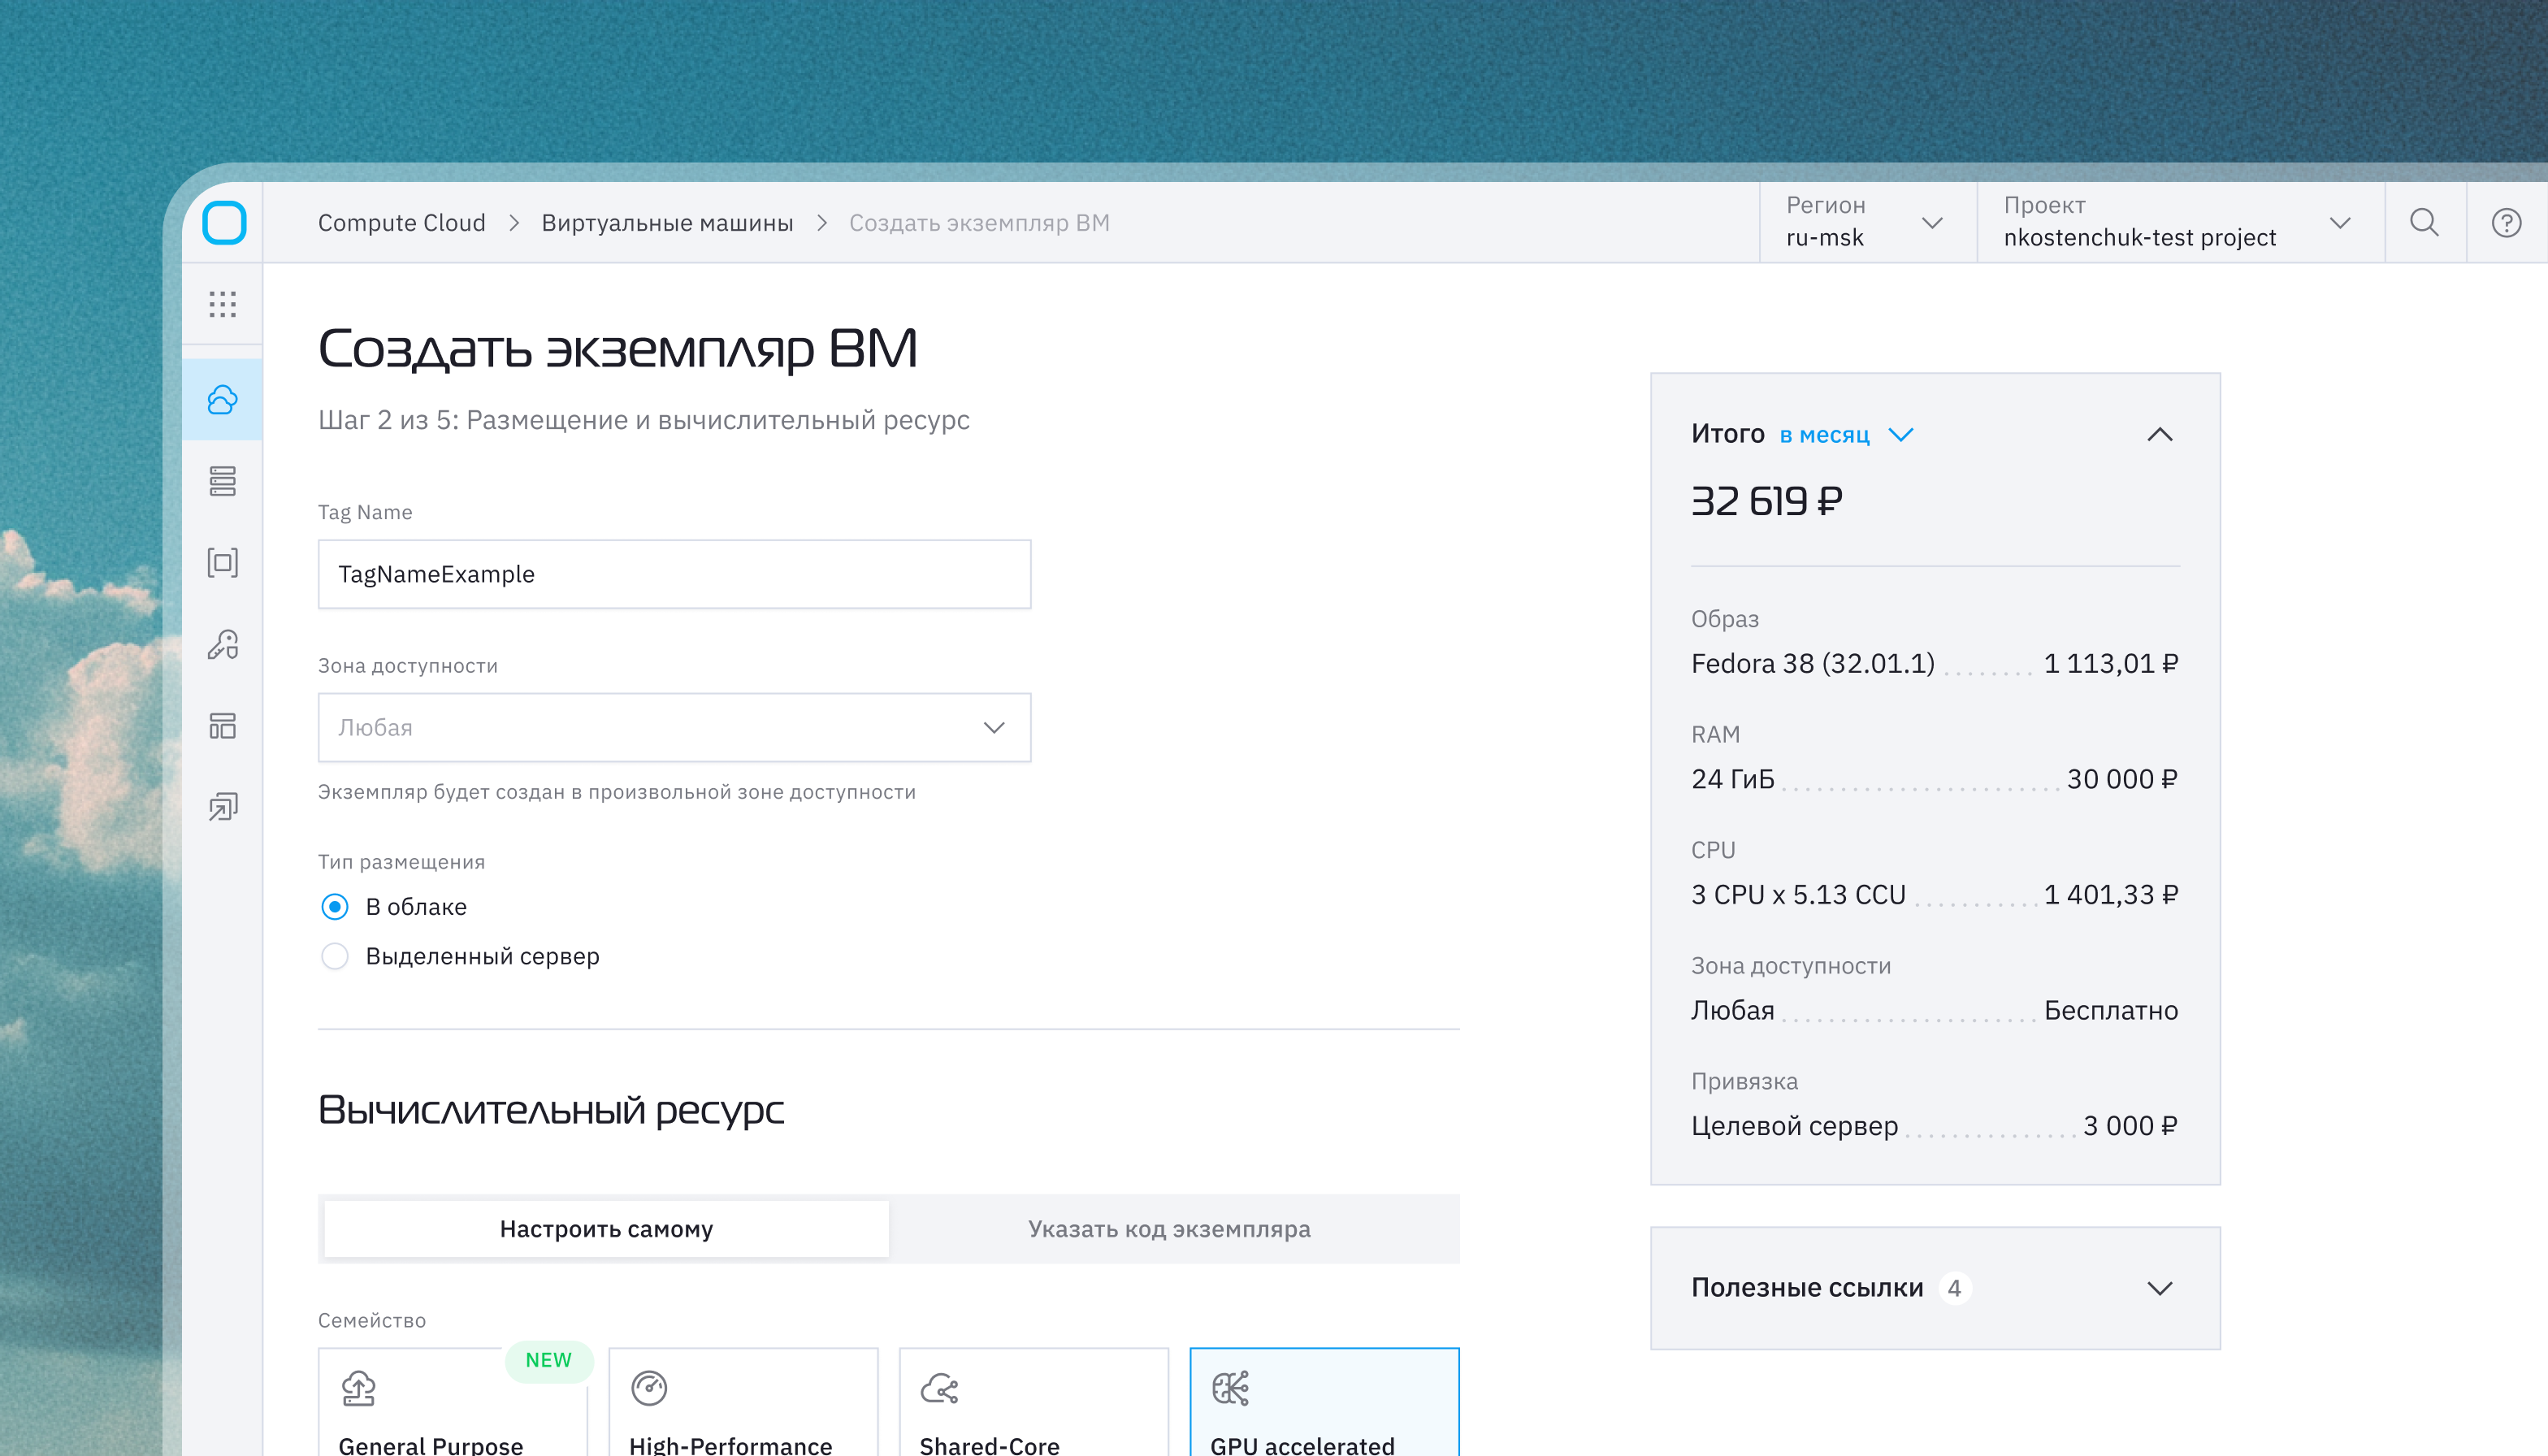Image resolution: width=2548 pixels, height=1456 pixels.
Task: Open the Регион ru-msk dropdown
Action: pyautogui.click(x=1867, y=222)
